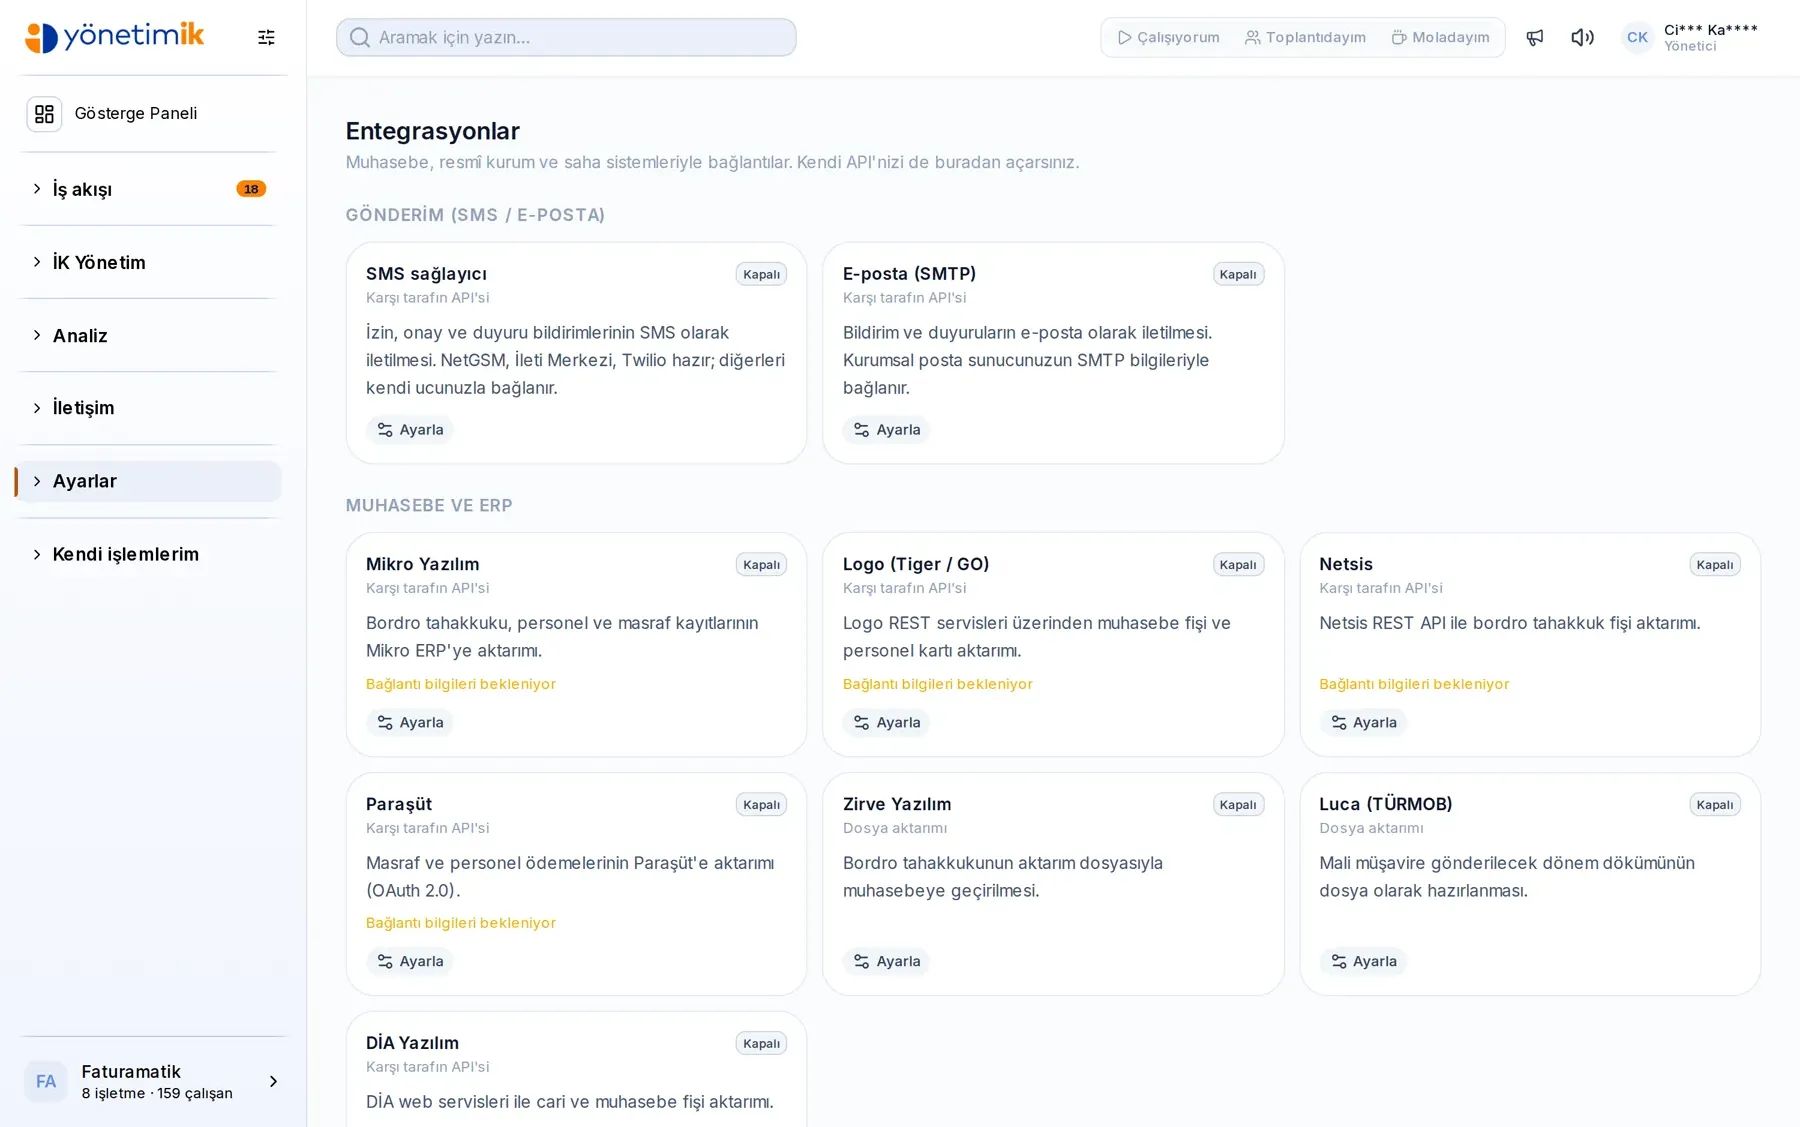Click the DİA Yazılım card title
The width and height of the screenshot is (1800, 1127).
(x=412, y=1043)
